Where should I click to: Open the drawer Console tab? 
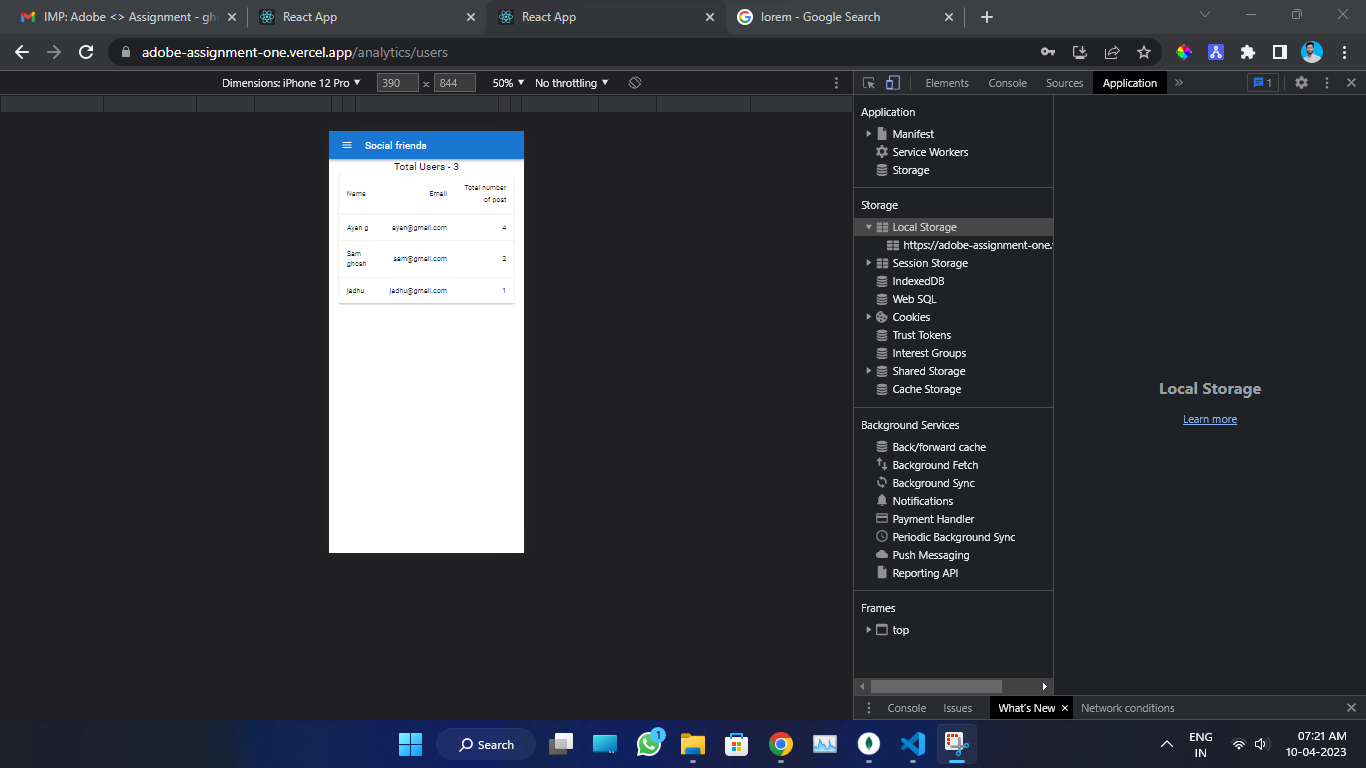coord(907,708)
